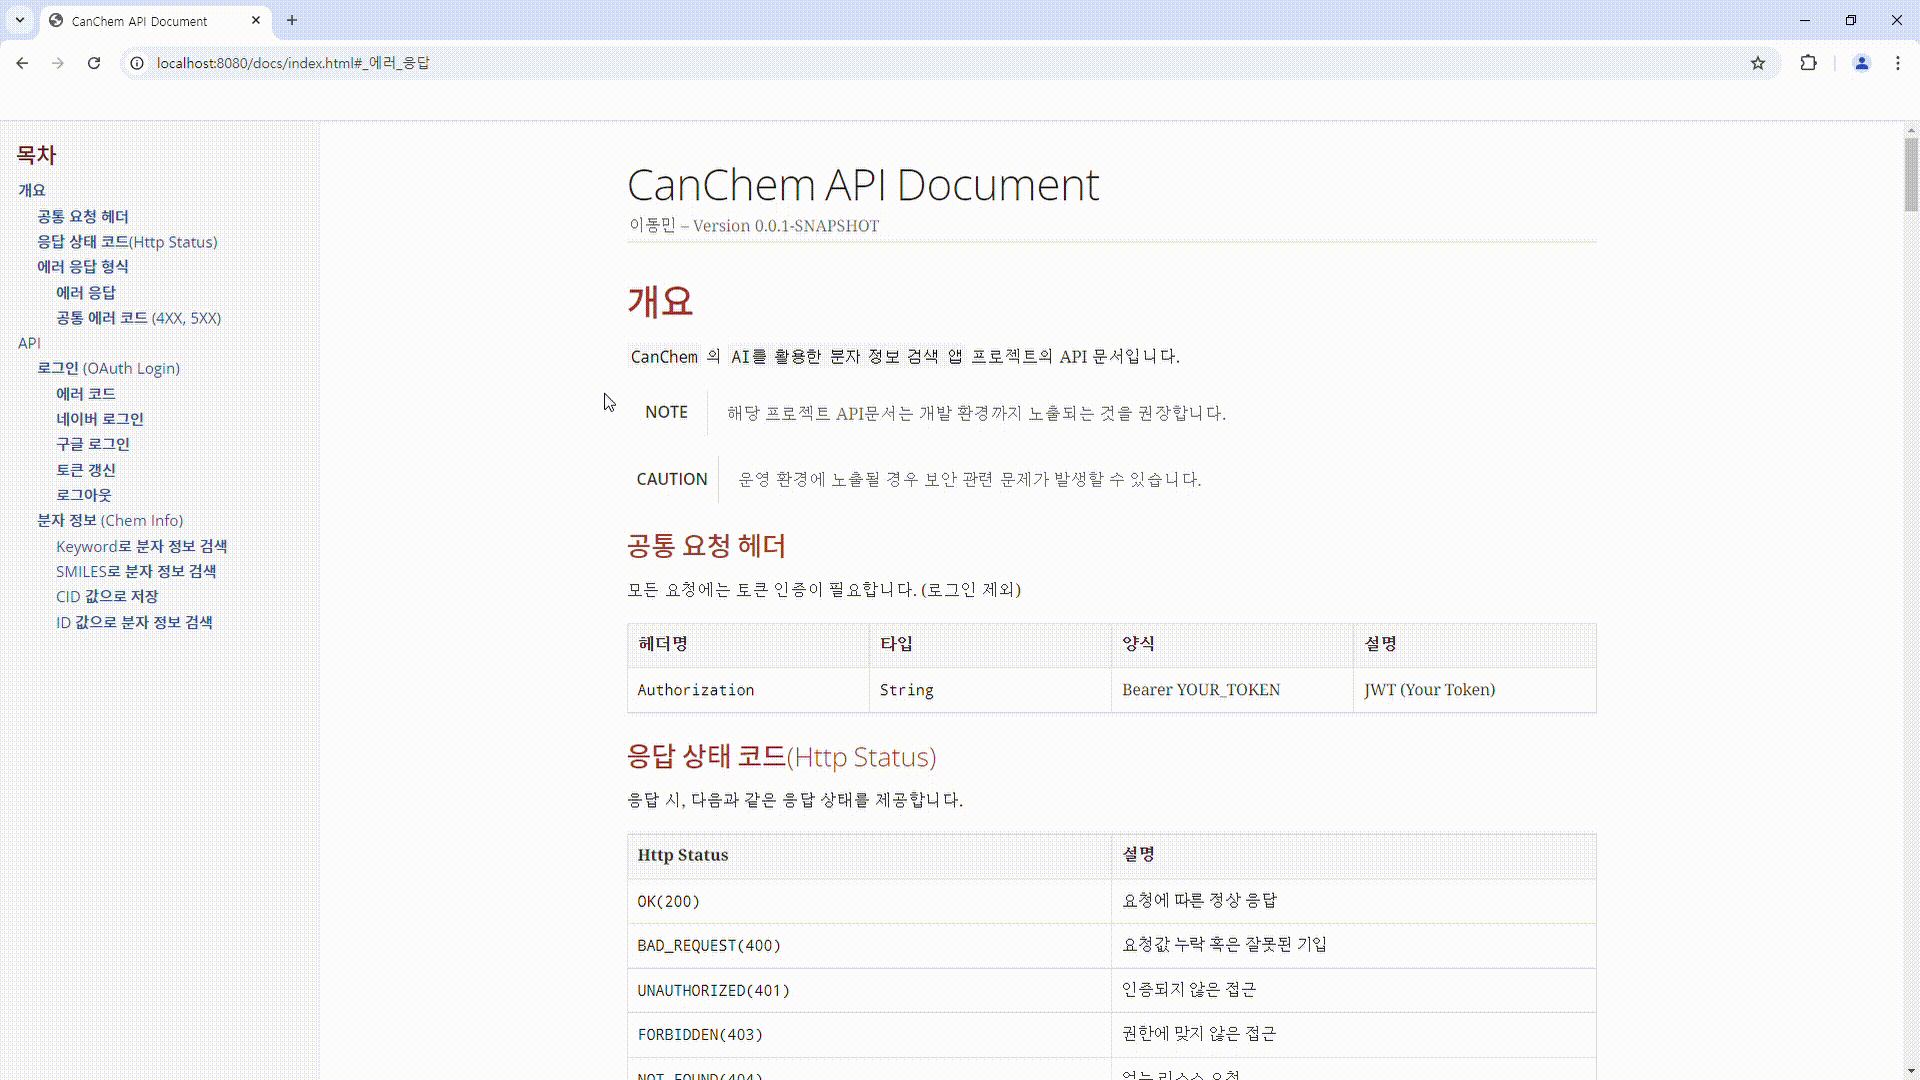
Task: Click the browser forward arrow
Action: click(x=58, y=63)
